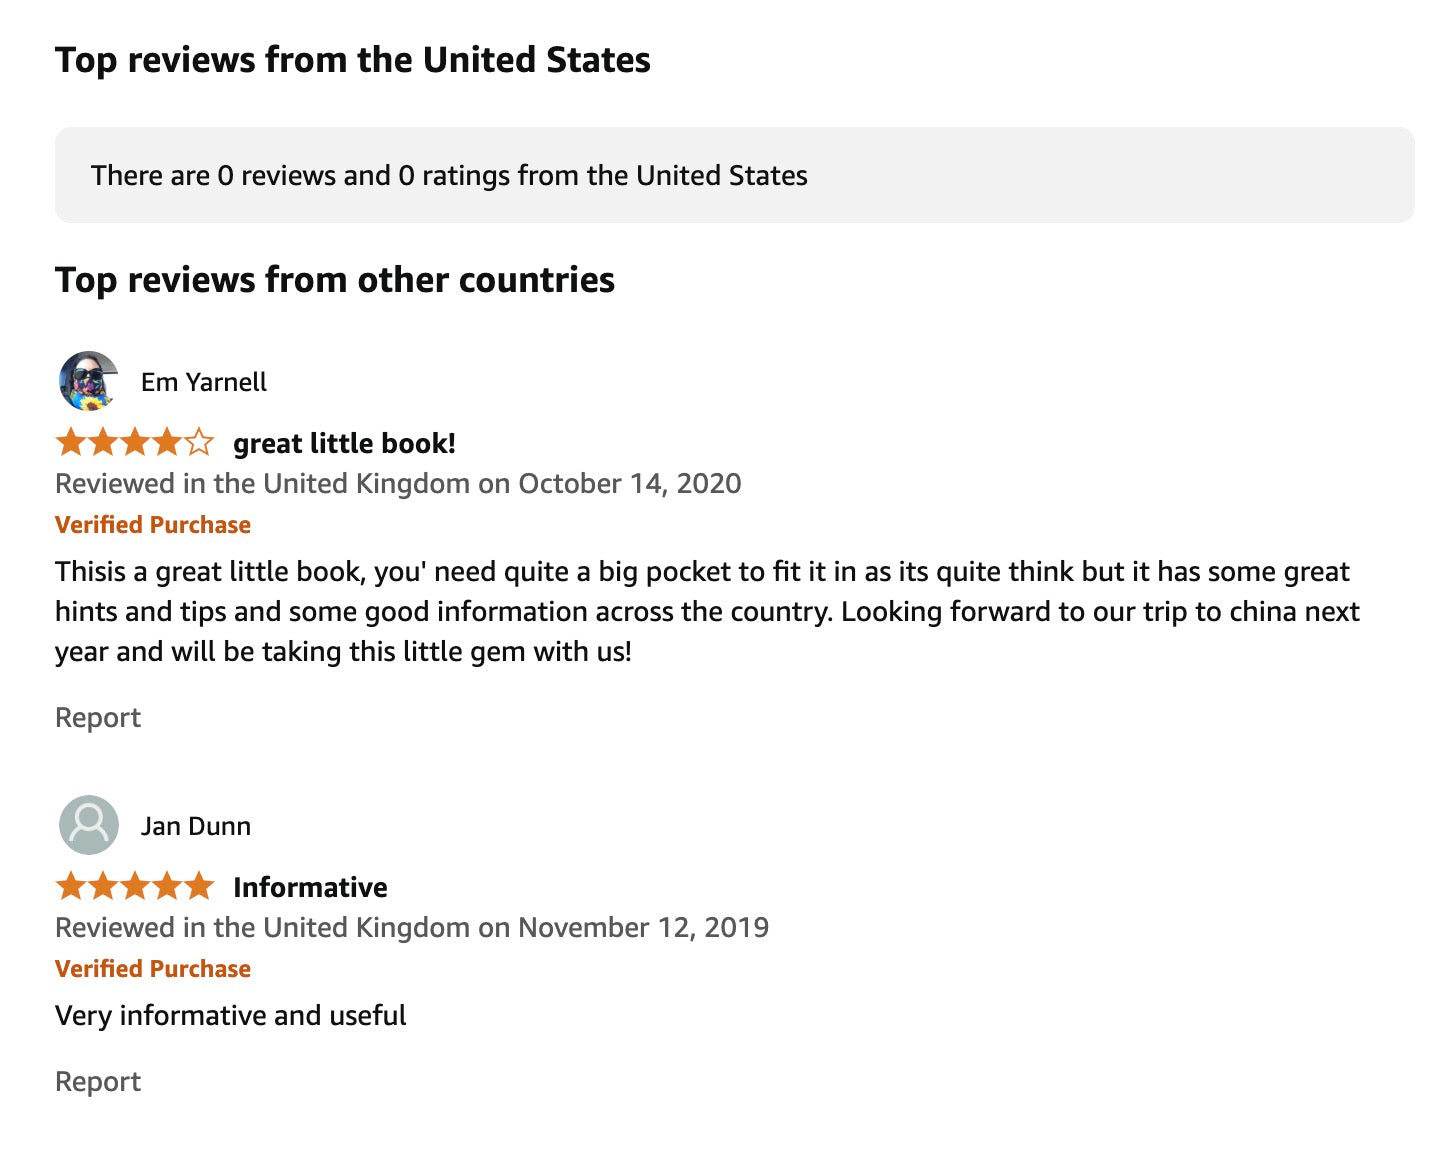1440x1164 pixels.
Task: Click the October 14, 2020 review date line
Action: coord(398,484)
